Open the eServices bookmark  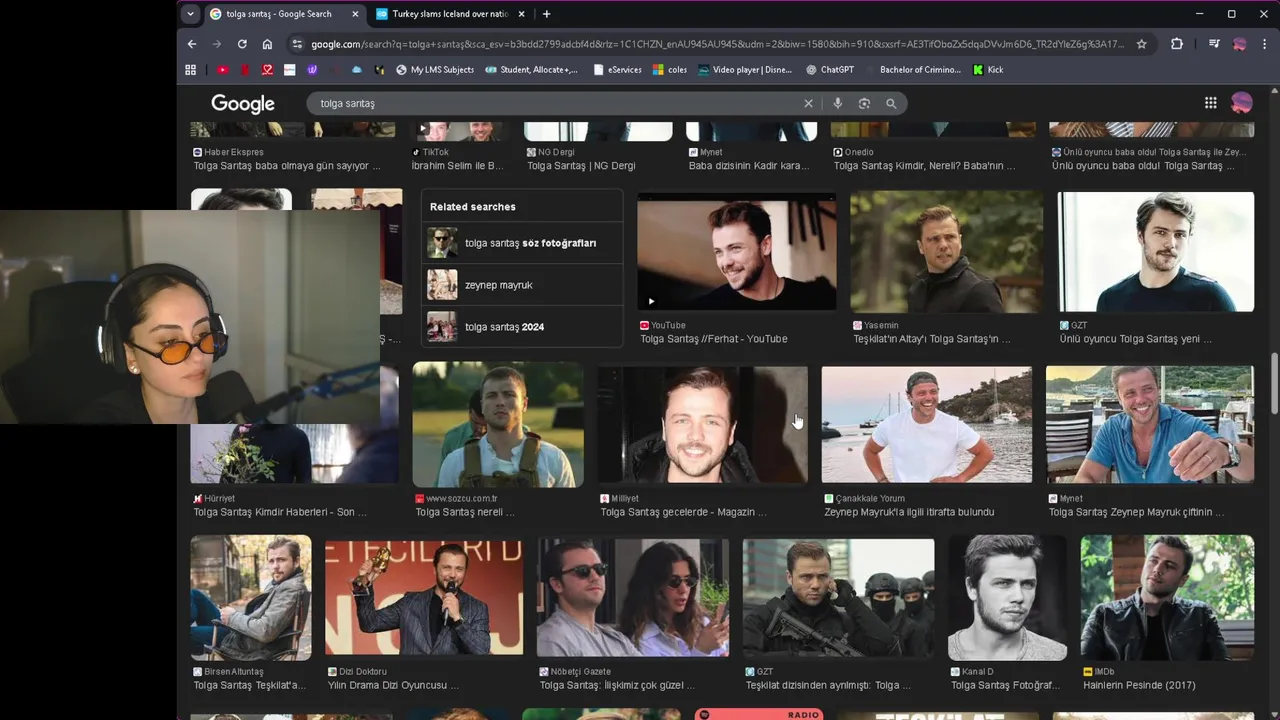coord(617,70)
